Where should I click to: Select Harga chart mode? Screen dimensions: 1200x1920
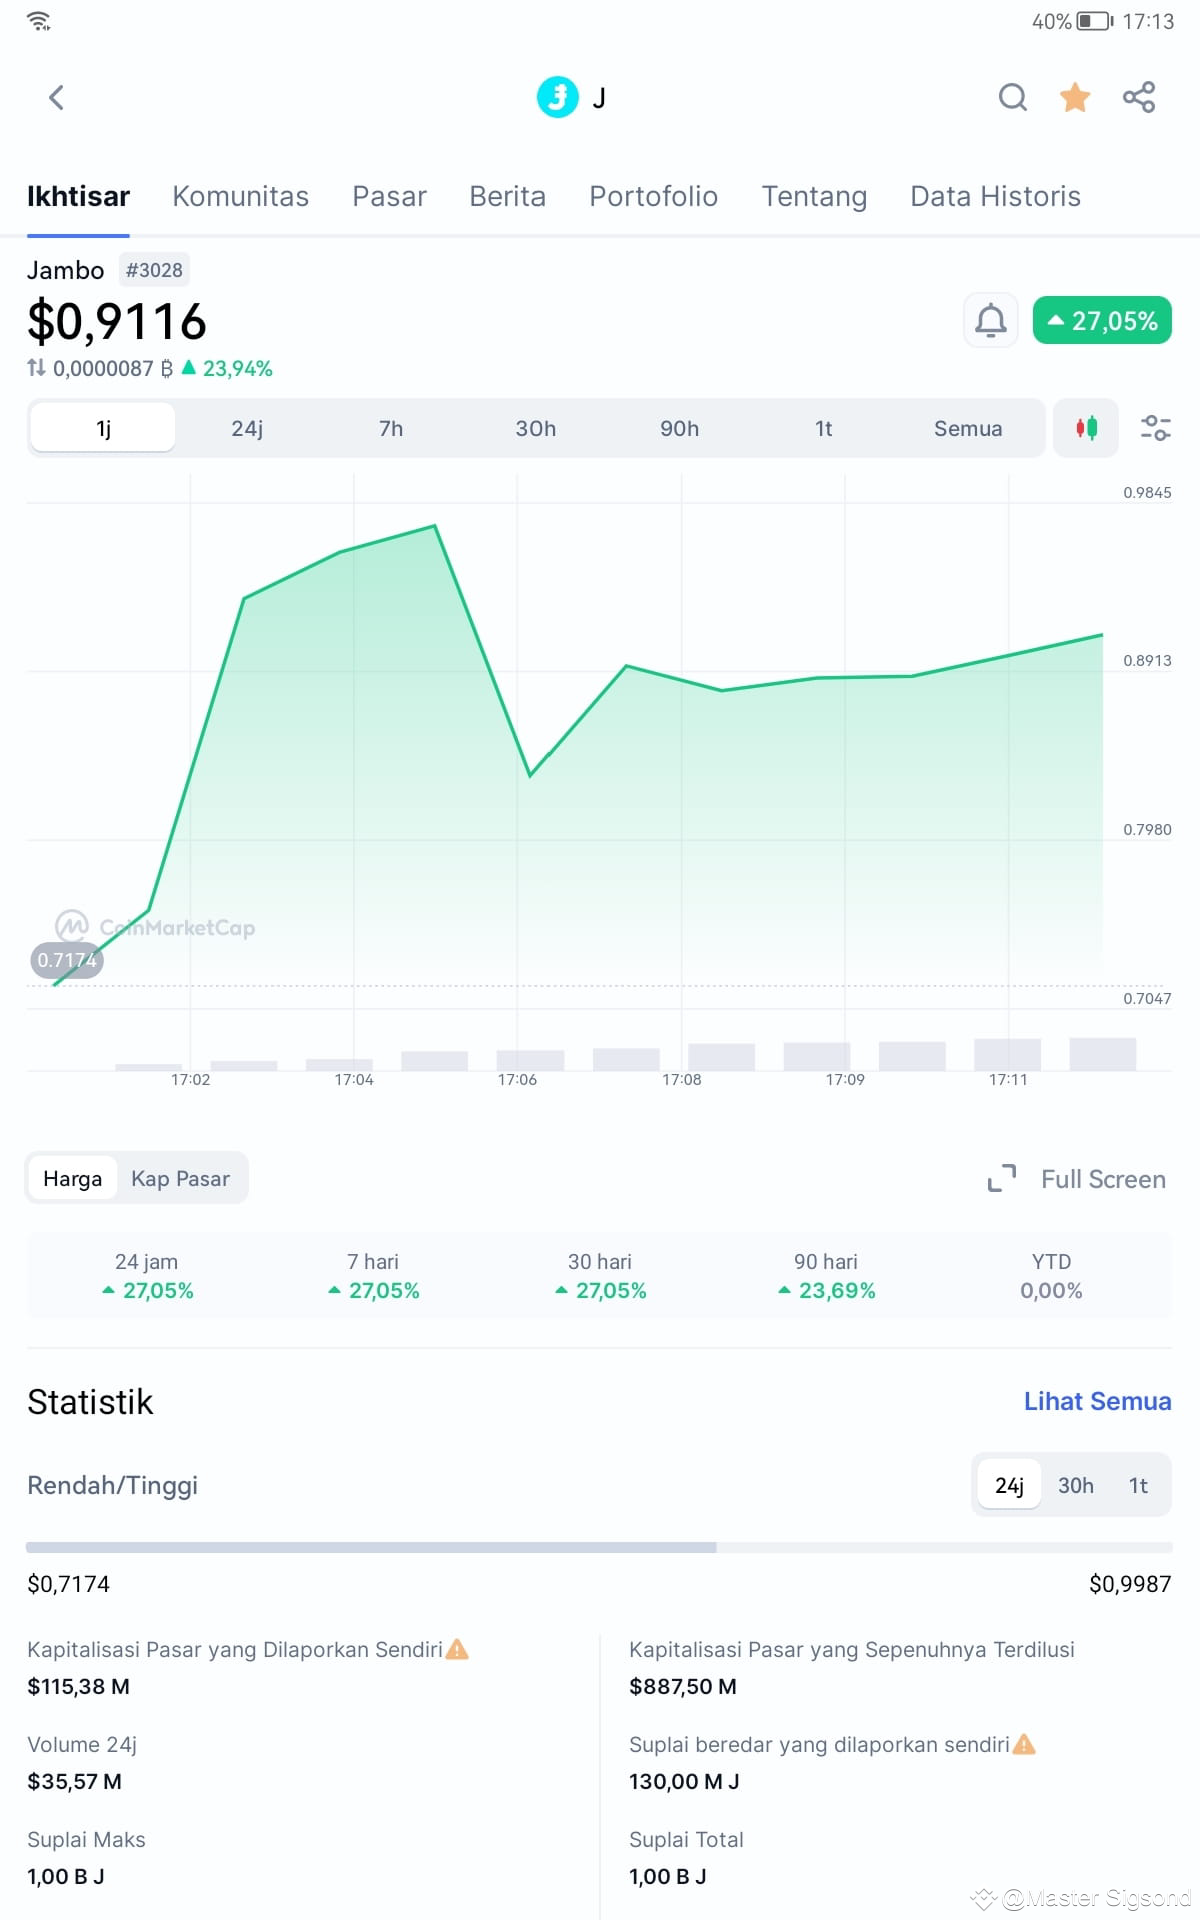click(x=72, y=1178)
